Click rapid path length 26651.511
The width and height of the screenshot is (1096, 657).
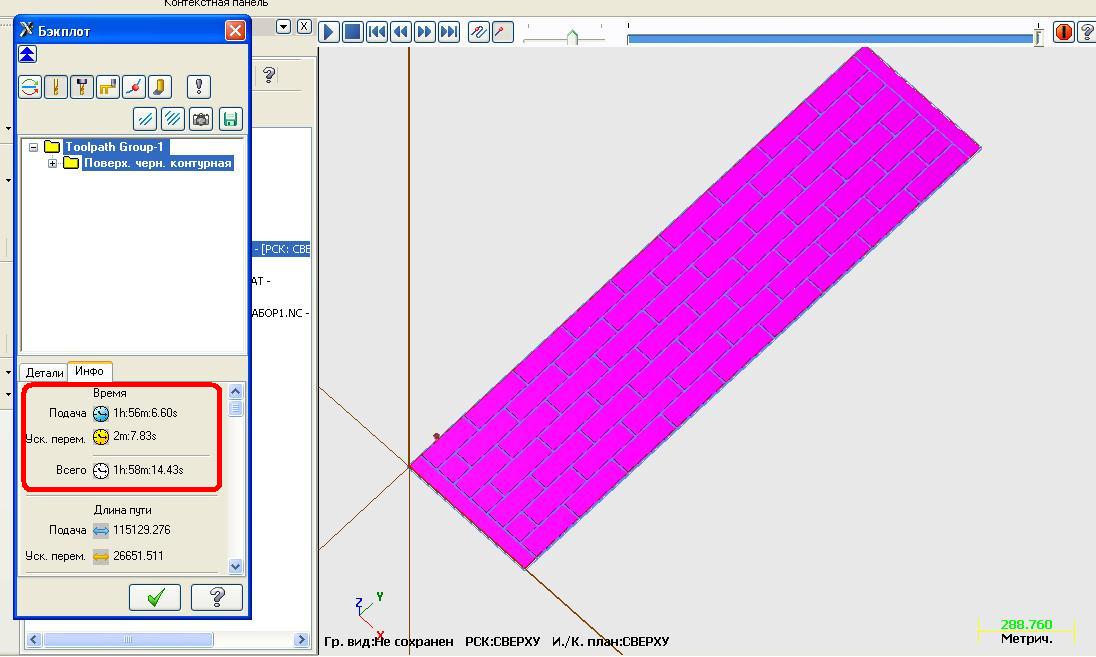coord(138,556)
